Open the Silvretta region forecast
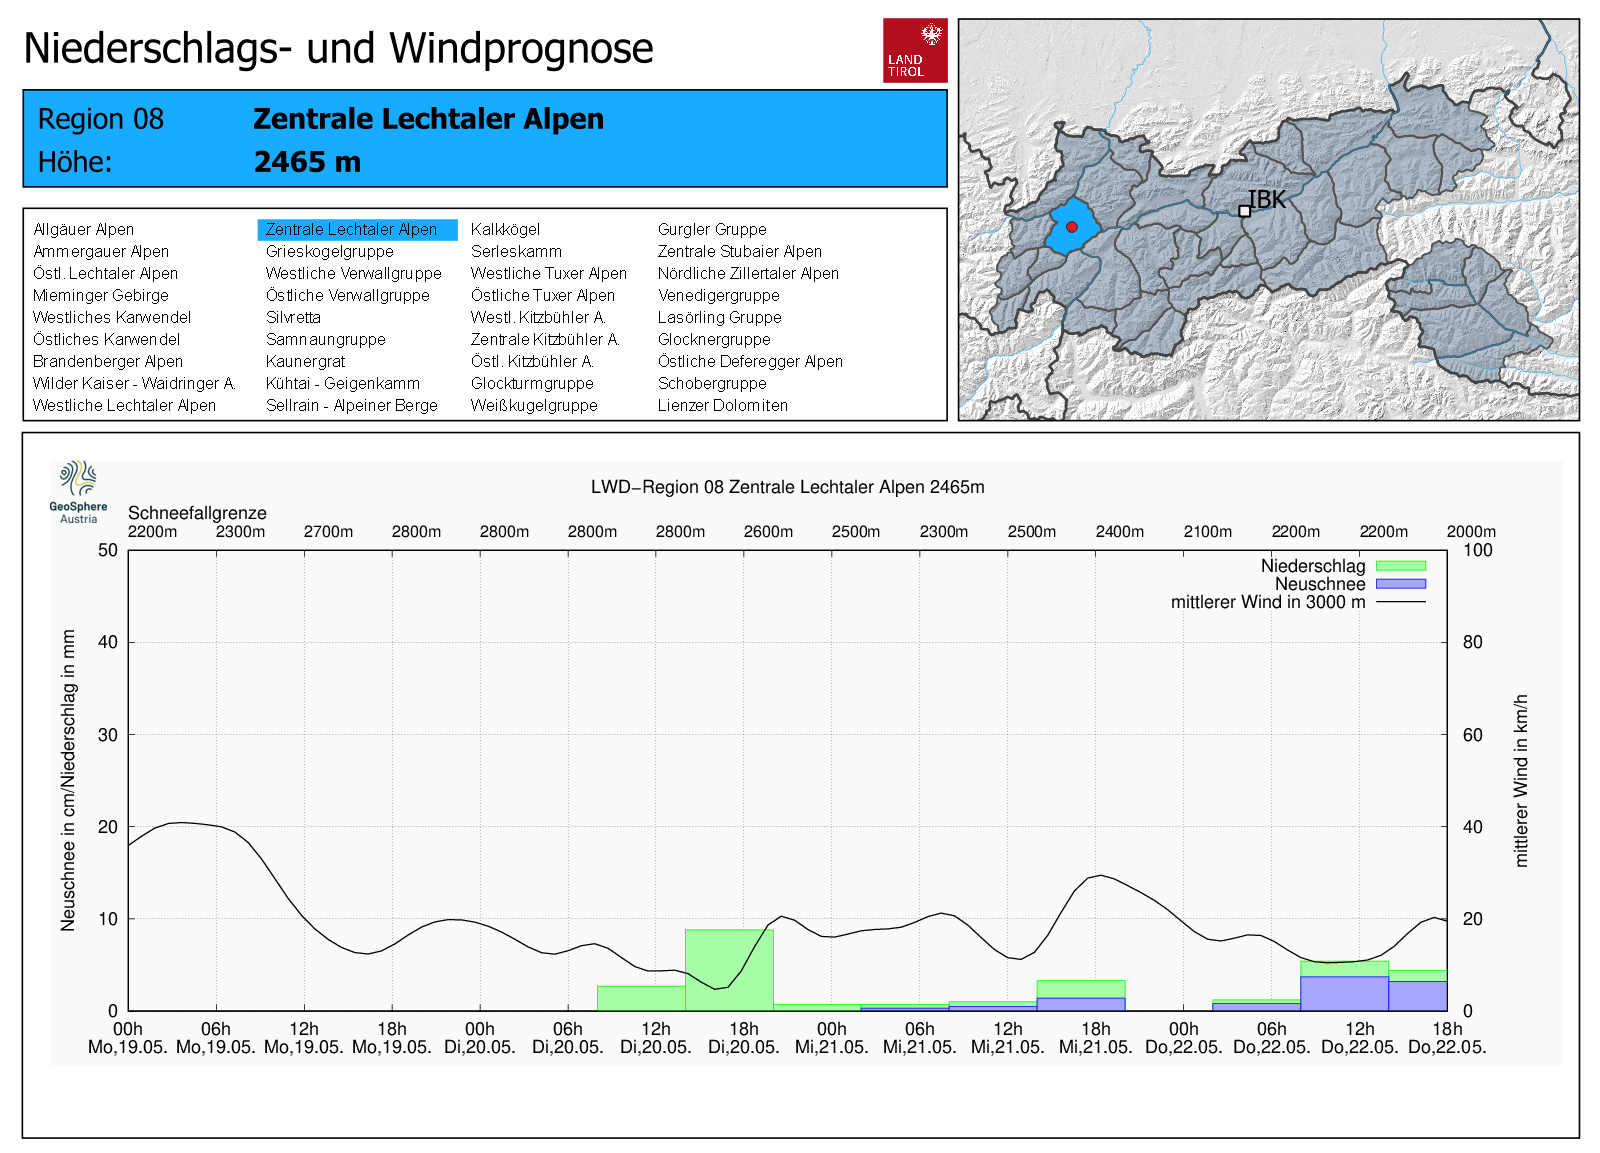The image size is (1600, 1153). pos(293,318)
